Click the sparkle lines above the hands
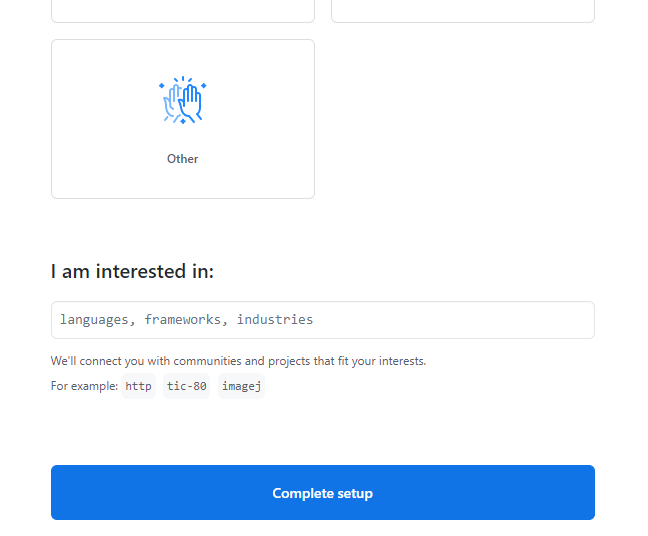Screen dimensions: 648x536 183,80
